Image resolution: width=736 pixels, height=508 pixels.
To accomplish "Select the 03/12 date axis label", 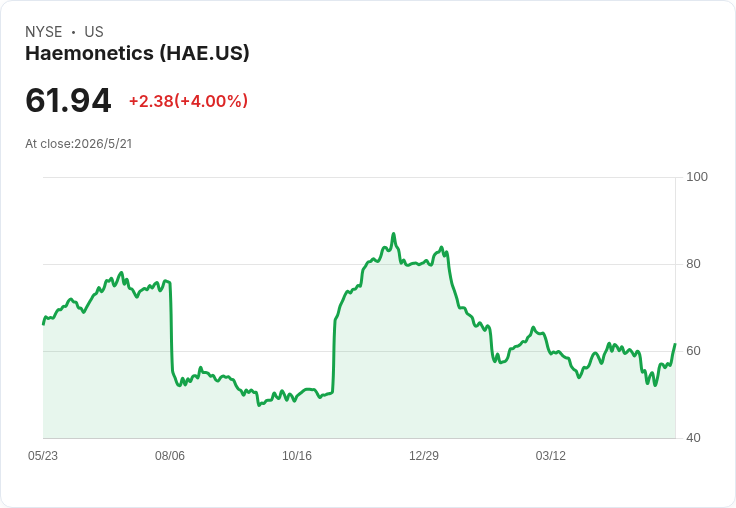I will coord(551,455).
